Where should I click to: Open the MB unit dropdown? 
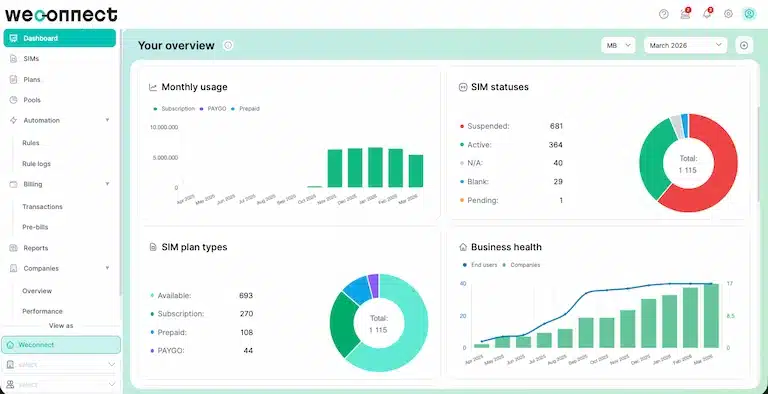[618, 46]
